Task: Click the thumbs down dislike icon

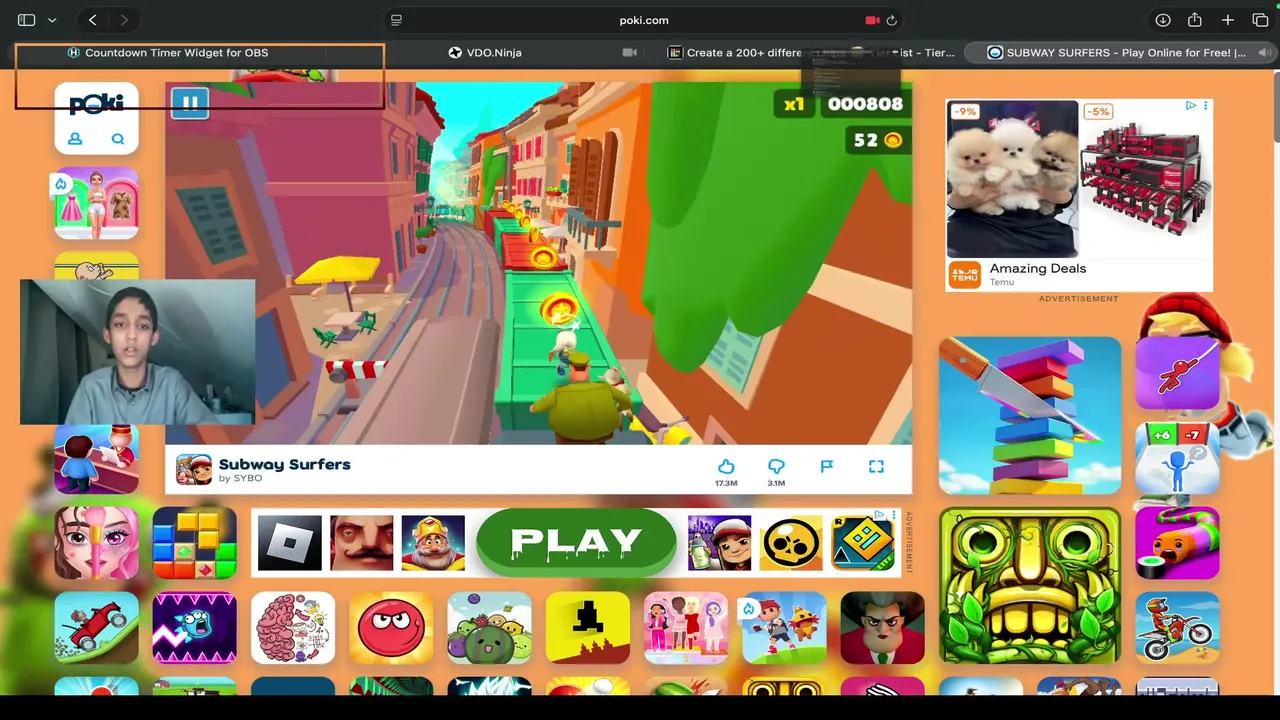Action: pos(776,466)
